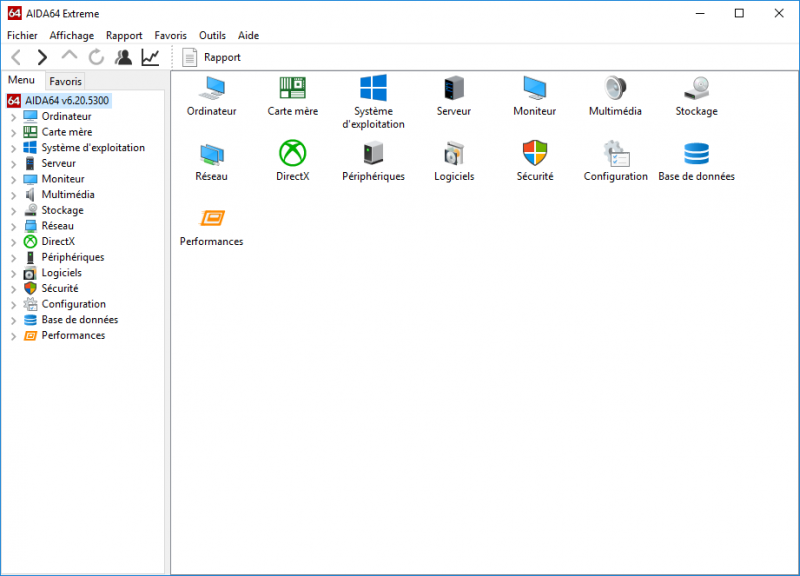Switch to the Favoris tab
Viewport: 800px width, 576px height.
click(x=65, y=81)
